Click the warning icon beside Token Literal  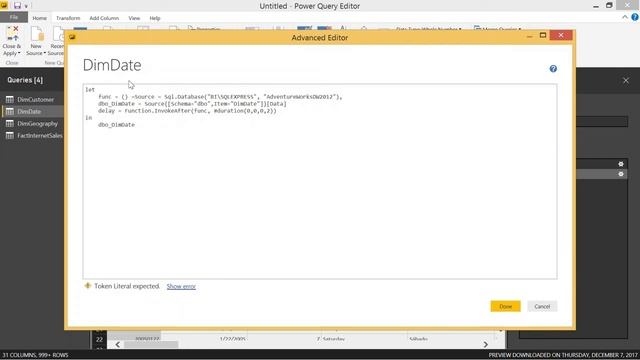[87, 286]
